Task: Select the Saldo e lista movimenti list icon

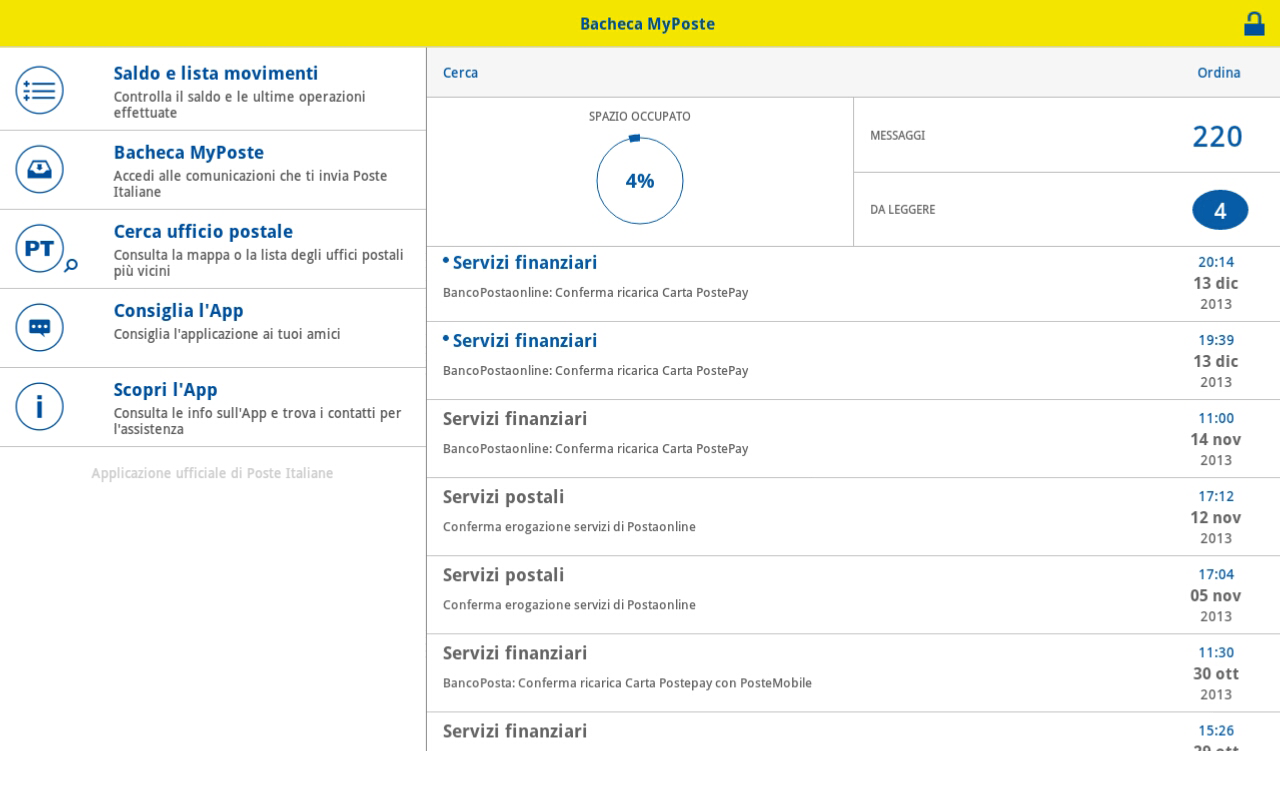Action: coord(40,90)
